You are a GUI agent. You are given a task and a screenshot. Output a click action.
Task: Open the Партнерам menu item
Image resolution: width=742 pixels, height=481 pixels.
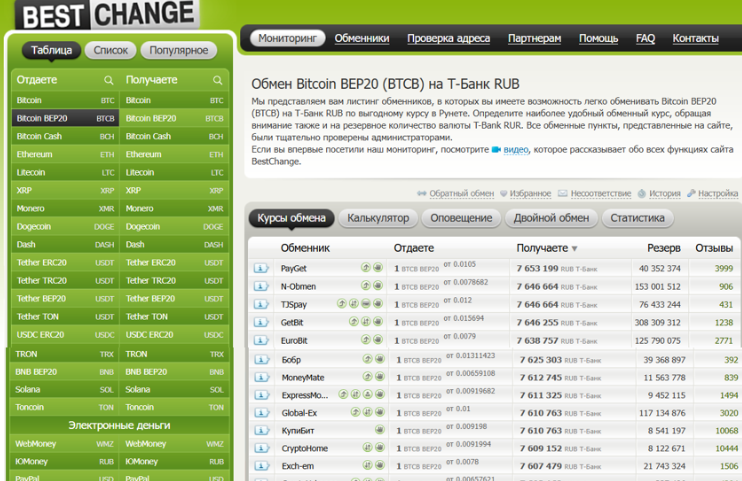[534, 38]
